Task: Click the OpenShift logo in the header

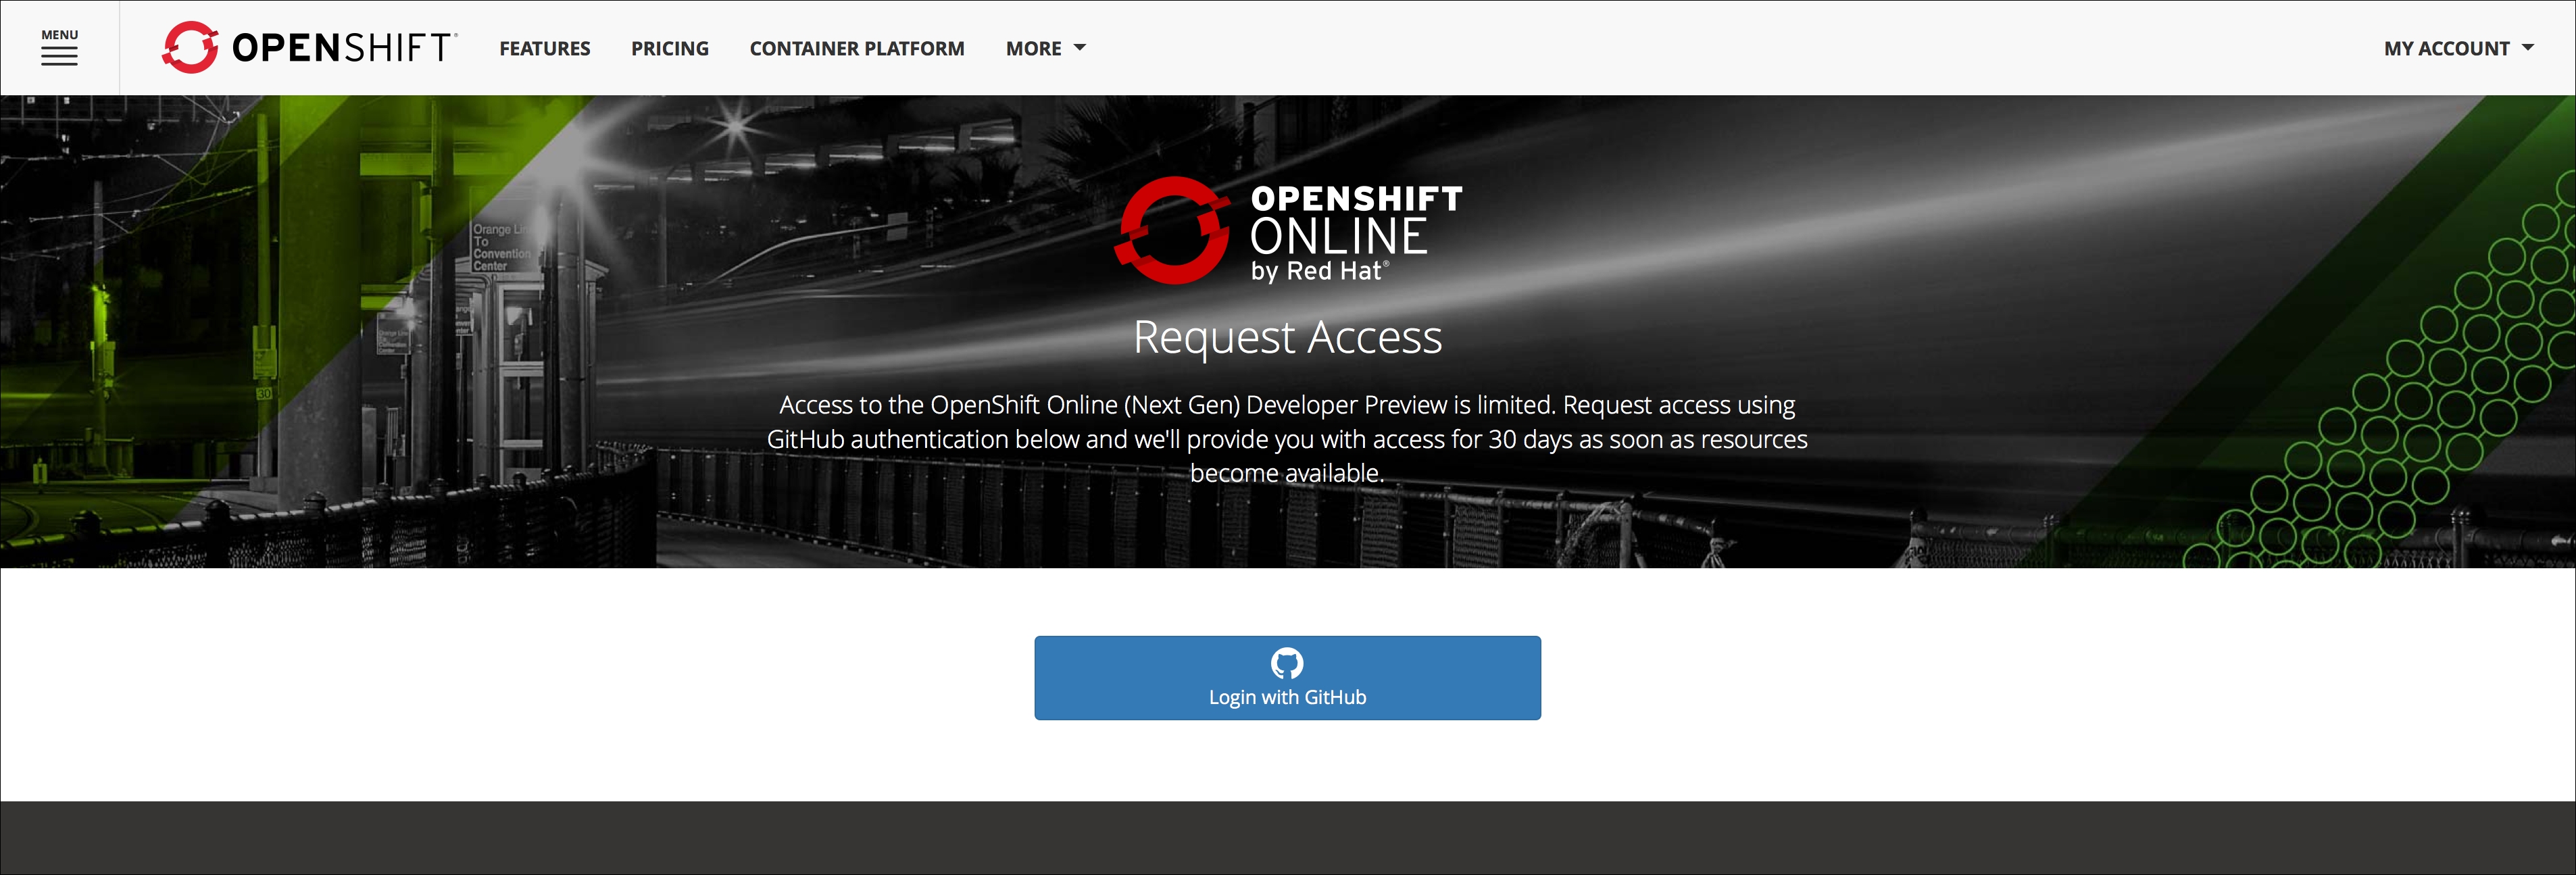Action: 309,47
